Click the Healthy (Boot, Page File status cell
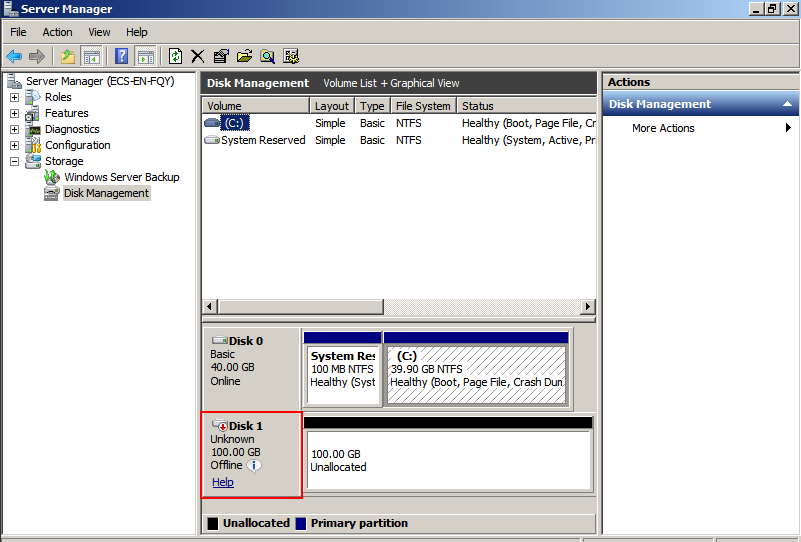This screenshot has height=542, width=801. (x=528, y=123)
